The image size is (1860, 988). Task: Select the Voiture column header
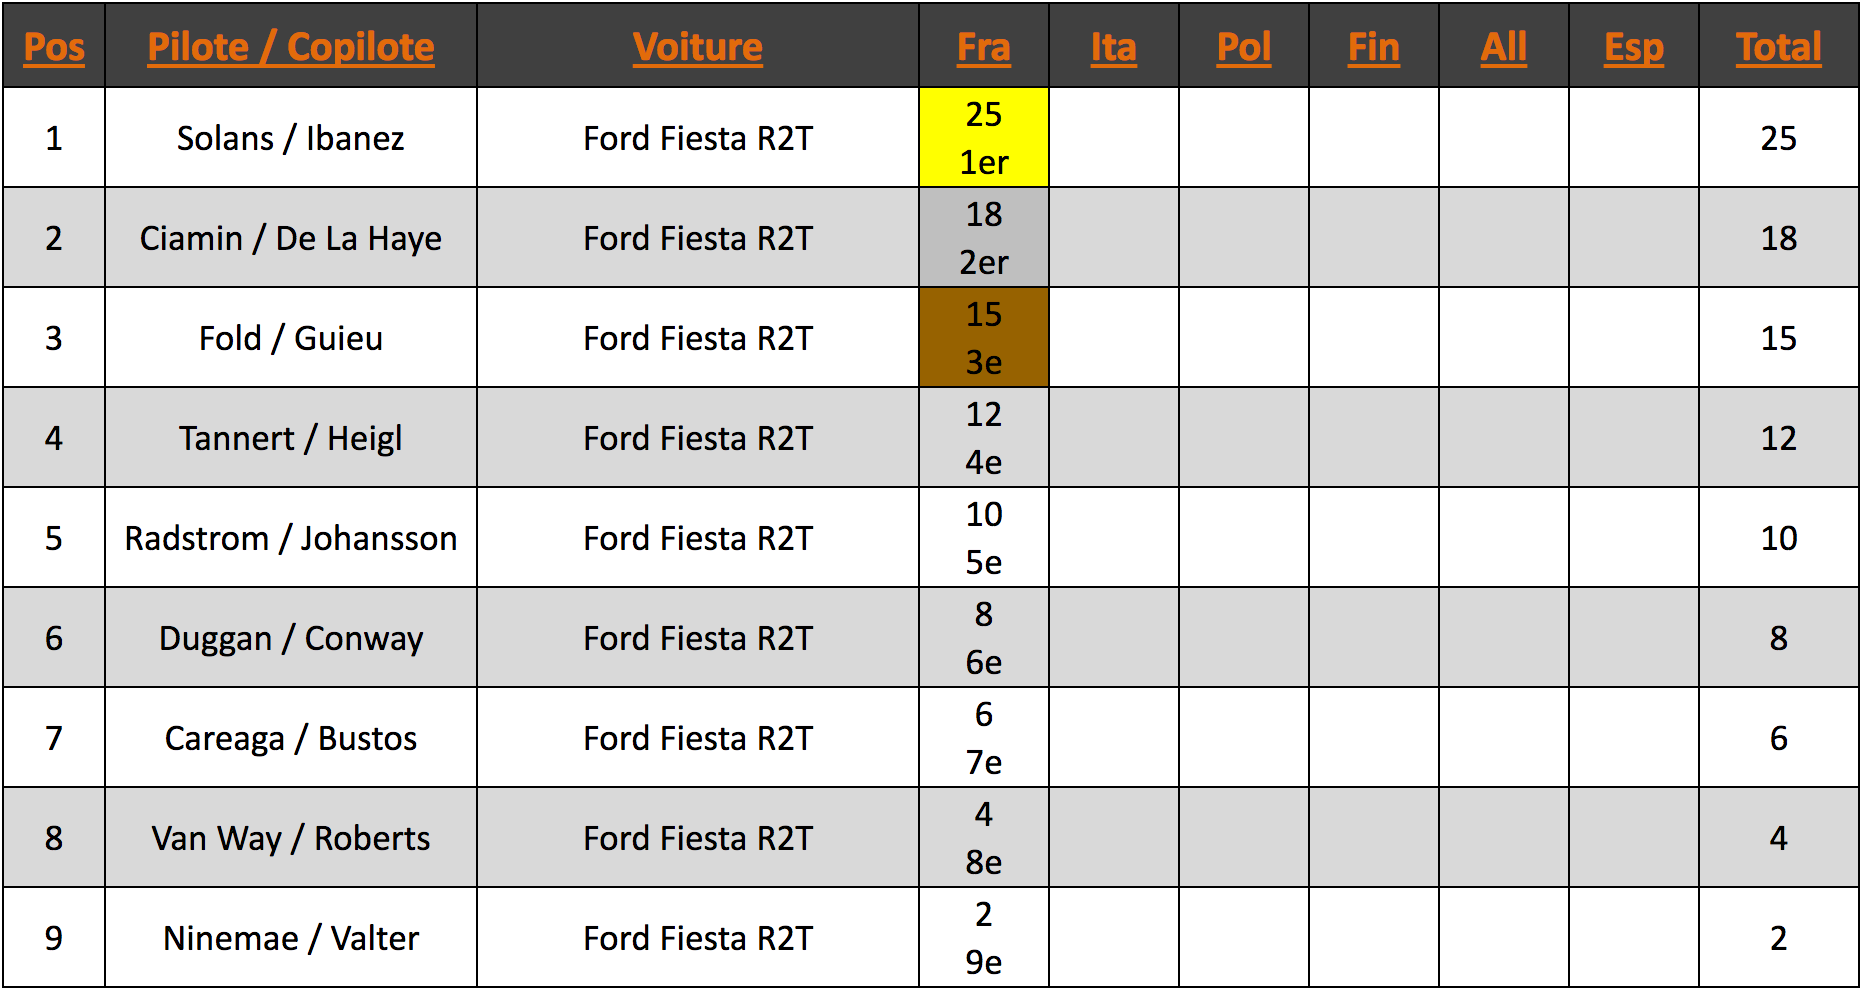(x=698, y=47)
